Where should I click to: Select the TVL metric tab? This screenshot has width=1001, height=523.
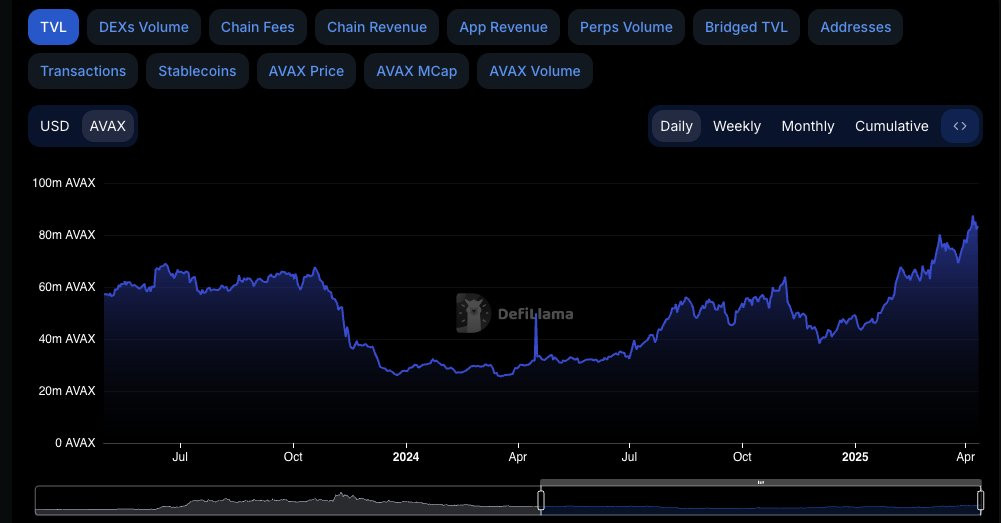point(54,27)
